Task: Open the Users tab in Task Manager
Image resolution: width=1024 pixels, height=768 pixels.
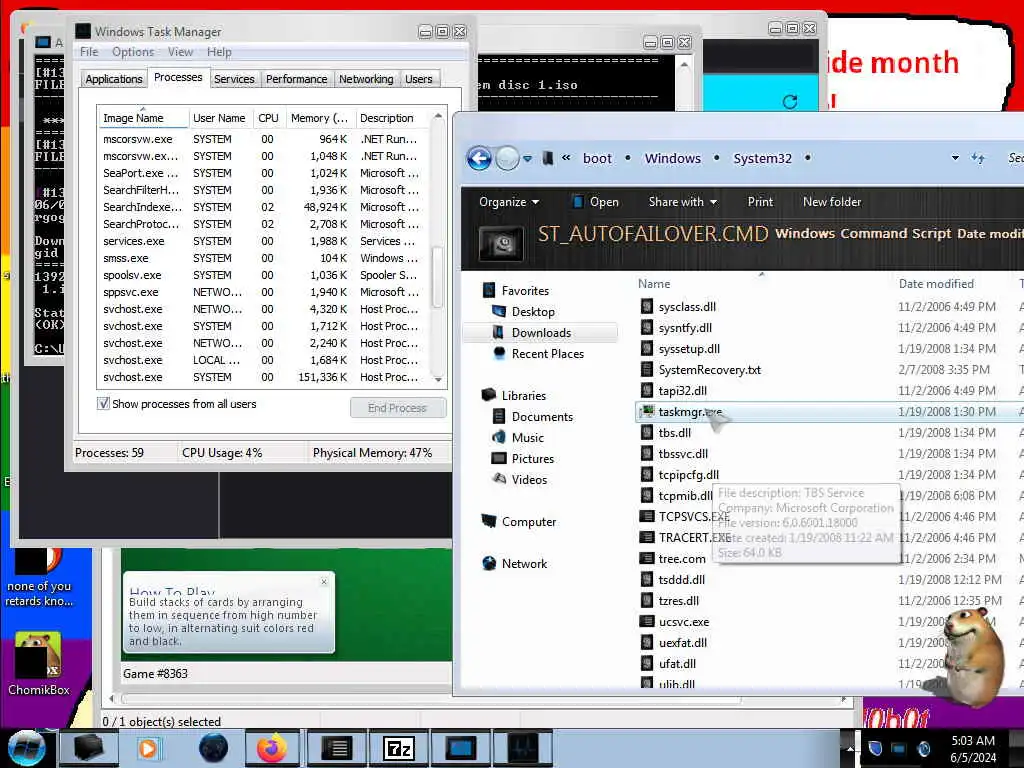Action: pos(419,79)
